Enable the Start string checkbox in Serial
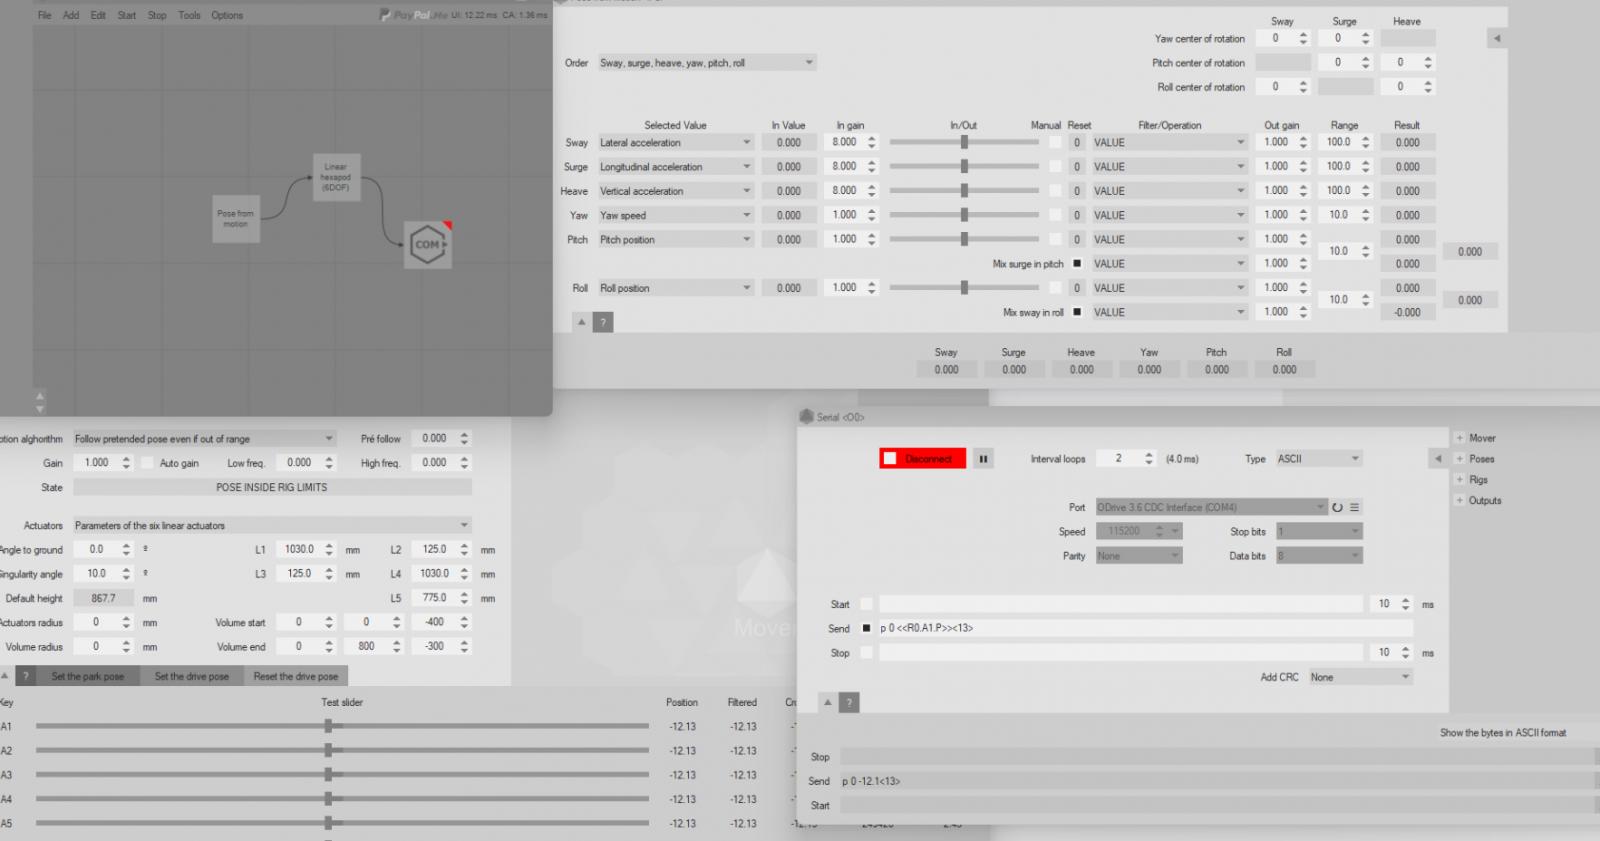This screenshot has height=841, width=1600. (866, 604)
